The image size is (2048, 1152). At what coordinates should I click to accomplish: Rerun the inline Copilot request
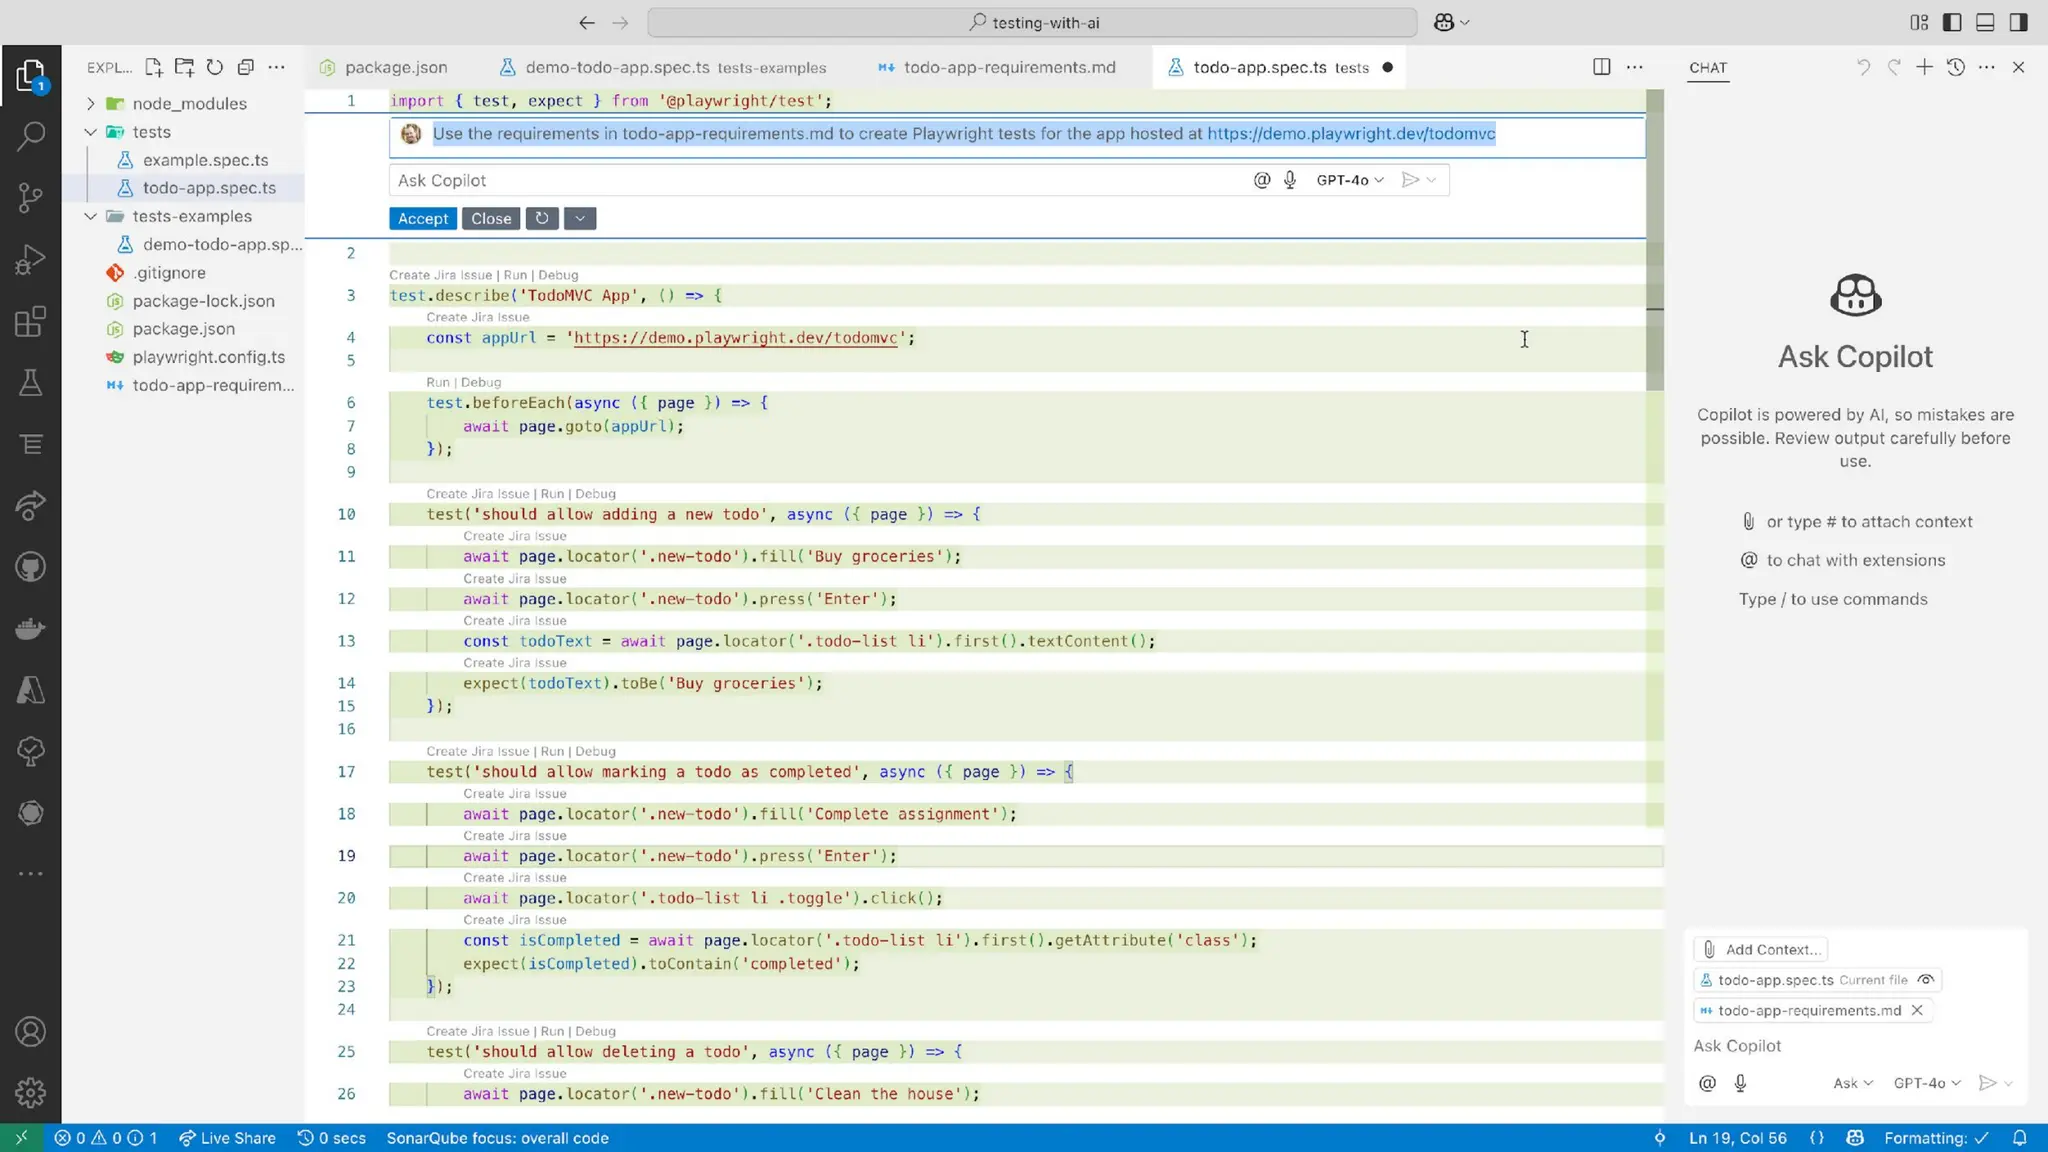point(542,218)
